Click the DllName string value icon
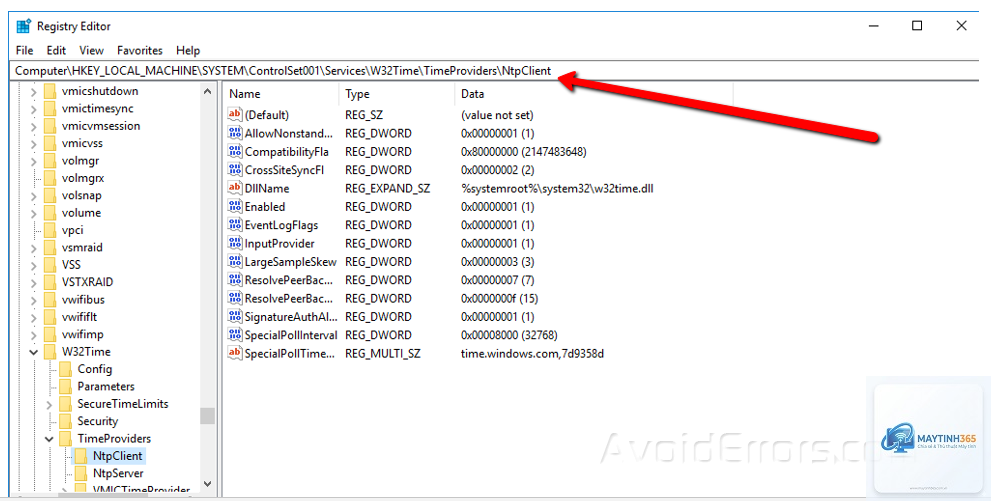This screenshot has width=991, height=501. pyautogui.click(x=235, y=188)
